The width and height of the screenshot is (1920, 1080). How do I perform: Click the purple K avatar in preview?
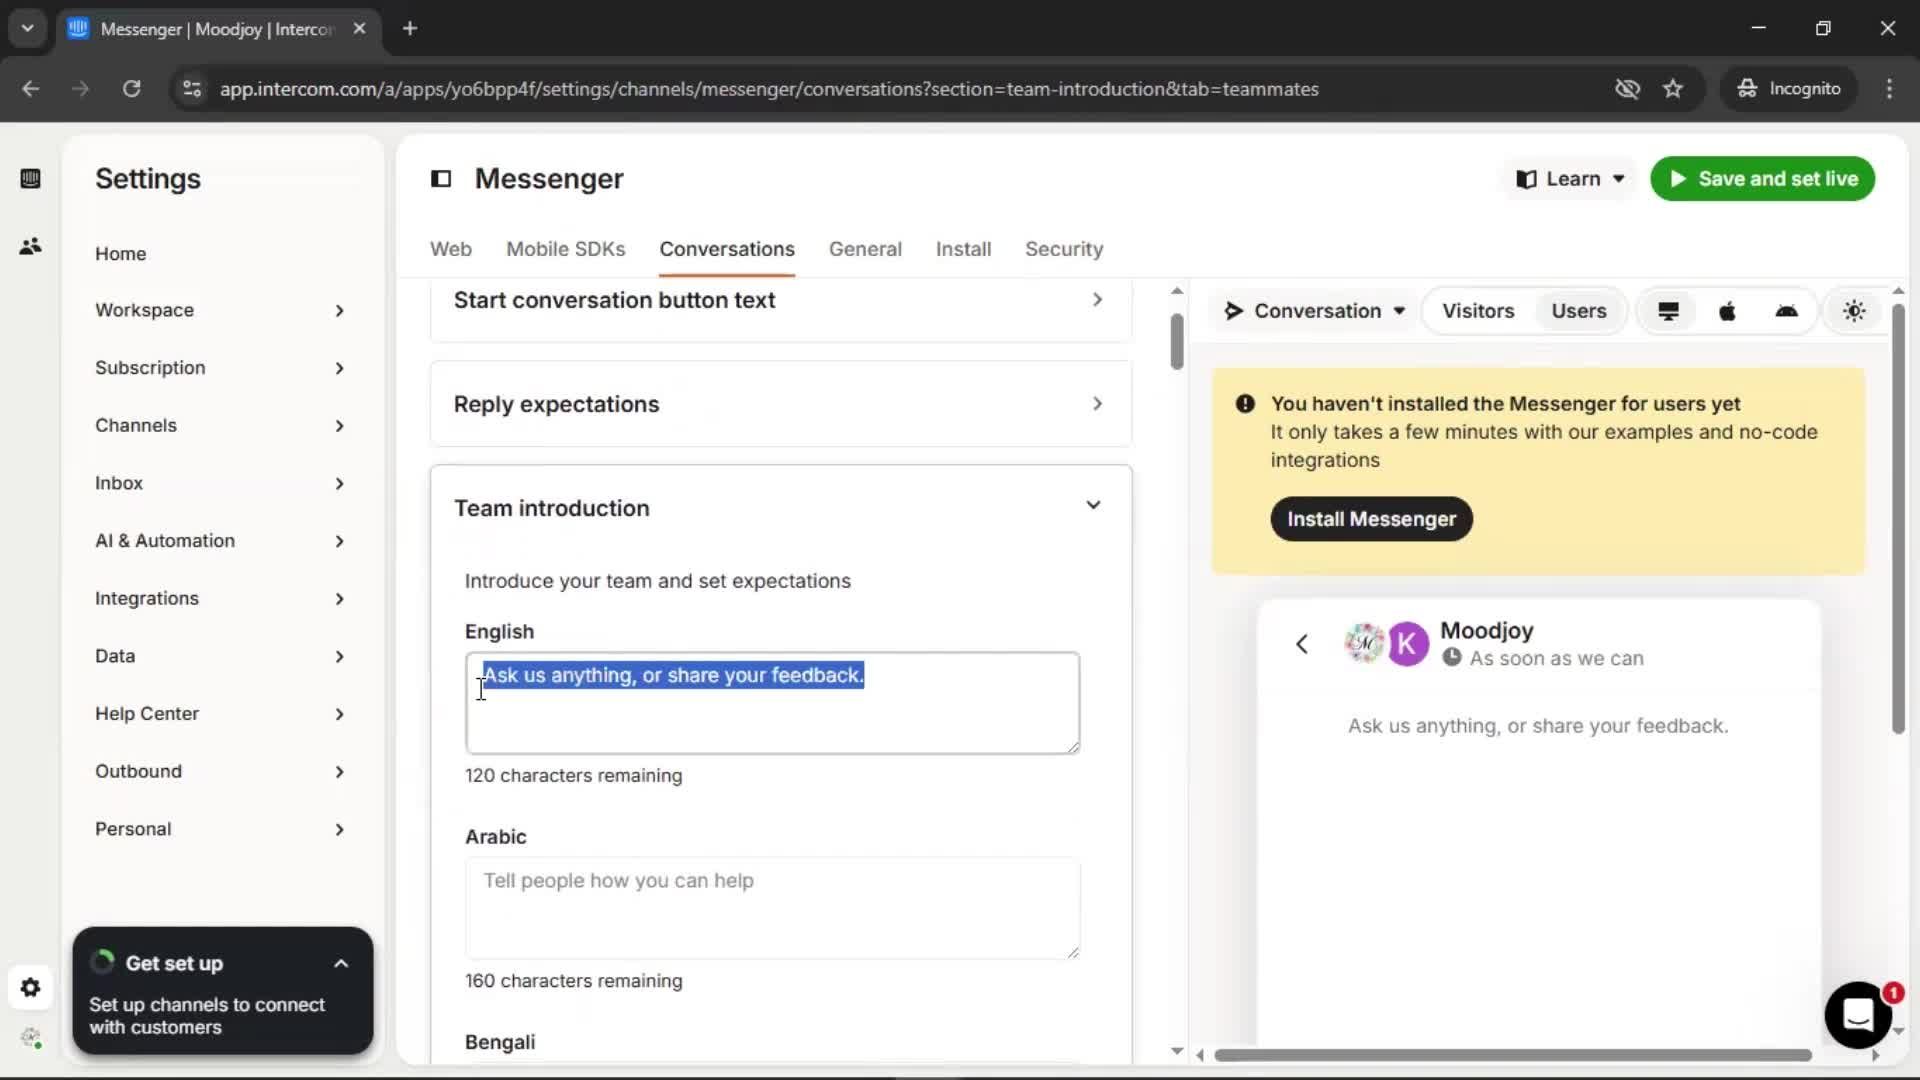[x=1408, y=644]
